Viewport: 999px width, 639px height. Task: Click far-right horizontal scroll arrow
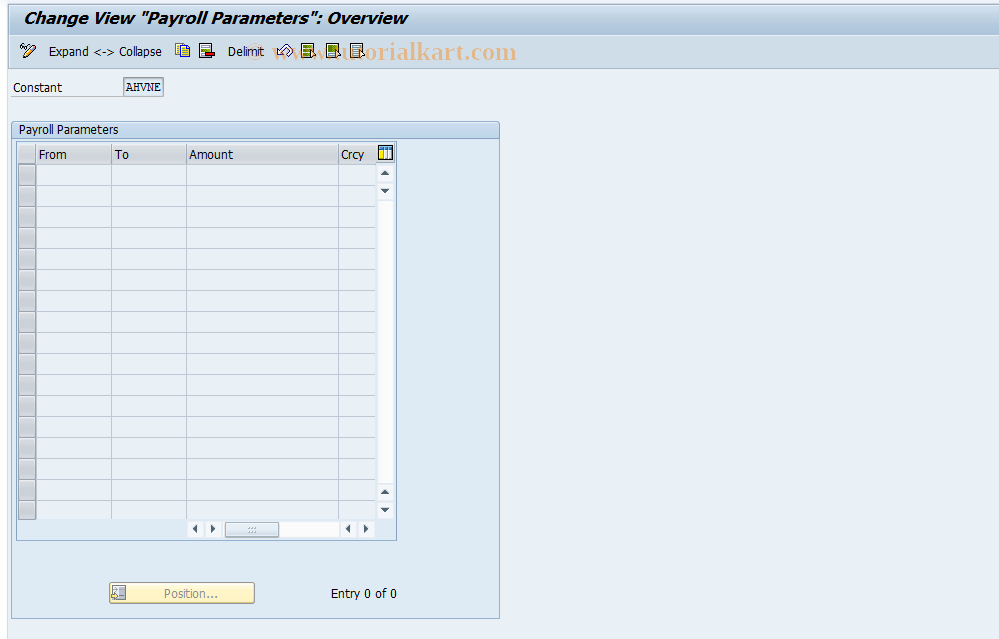366,529
